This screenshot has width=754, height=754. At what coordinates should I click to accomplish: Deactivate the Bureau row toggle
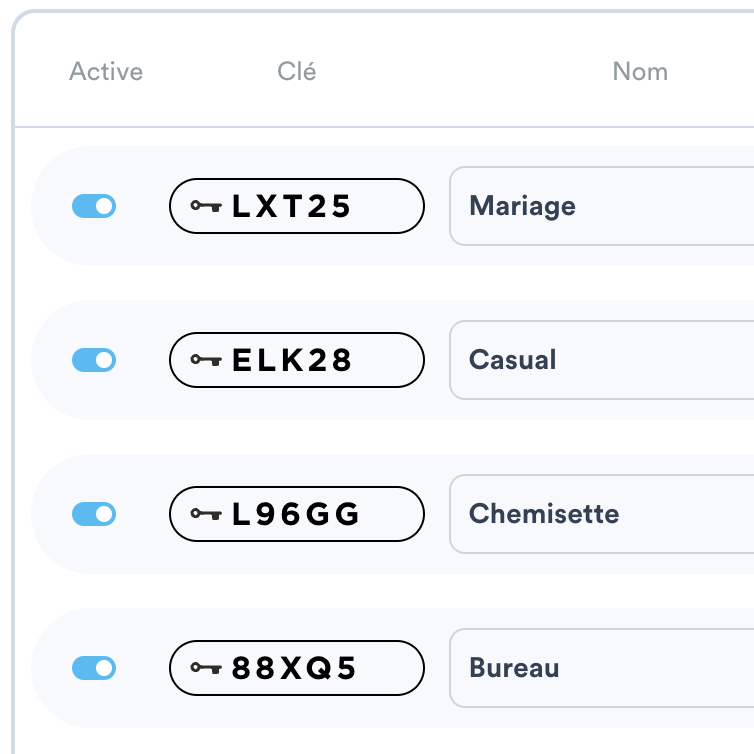click(94, 668)
